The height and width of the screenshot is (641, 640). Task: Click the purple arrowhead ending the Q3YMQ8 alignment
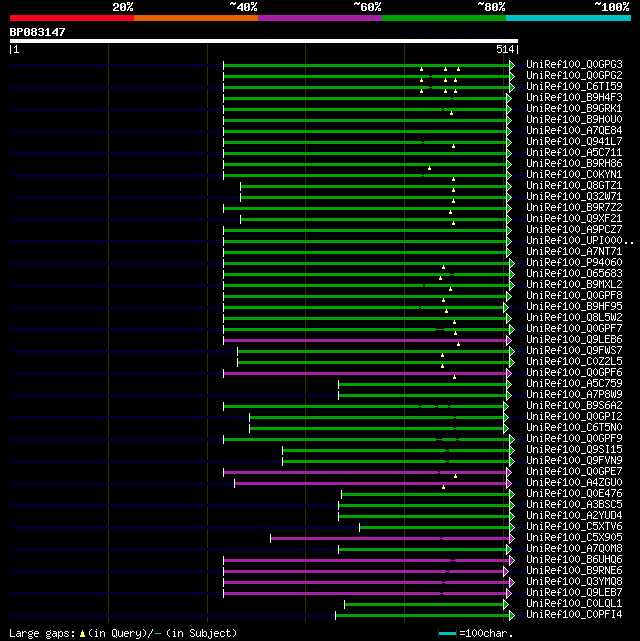tap(512, 583)
